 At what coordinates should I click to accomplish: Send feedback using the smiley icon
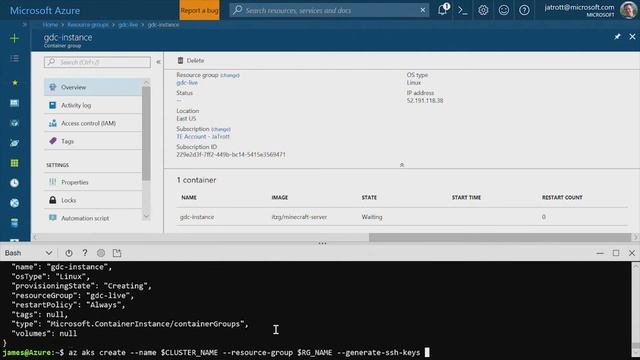tap(504, 10)
